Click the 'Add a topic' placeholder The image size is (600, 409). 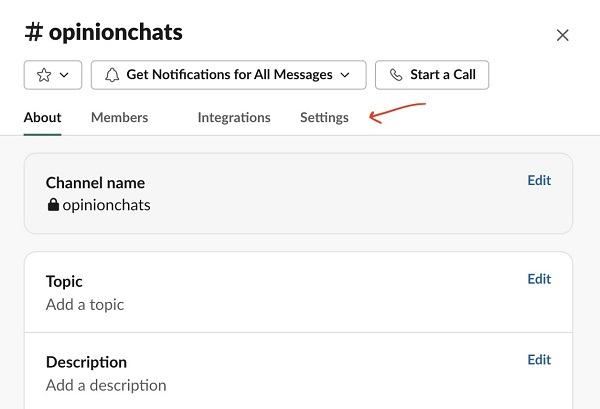tap(85, 304)
